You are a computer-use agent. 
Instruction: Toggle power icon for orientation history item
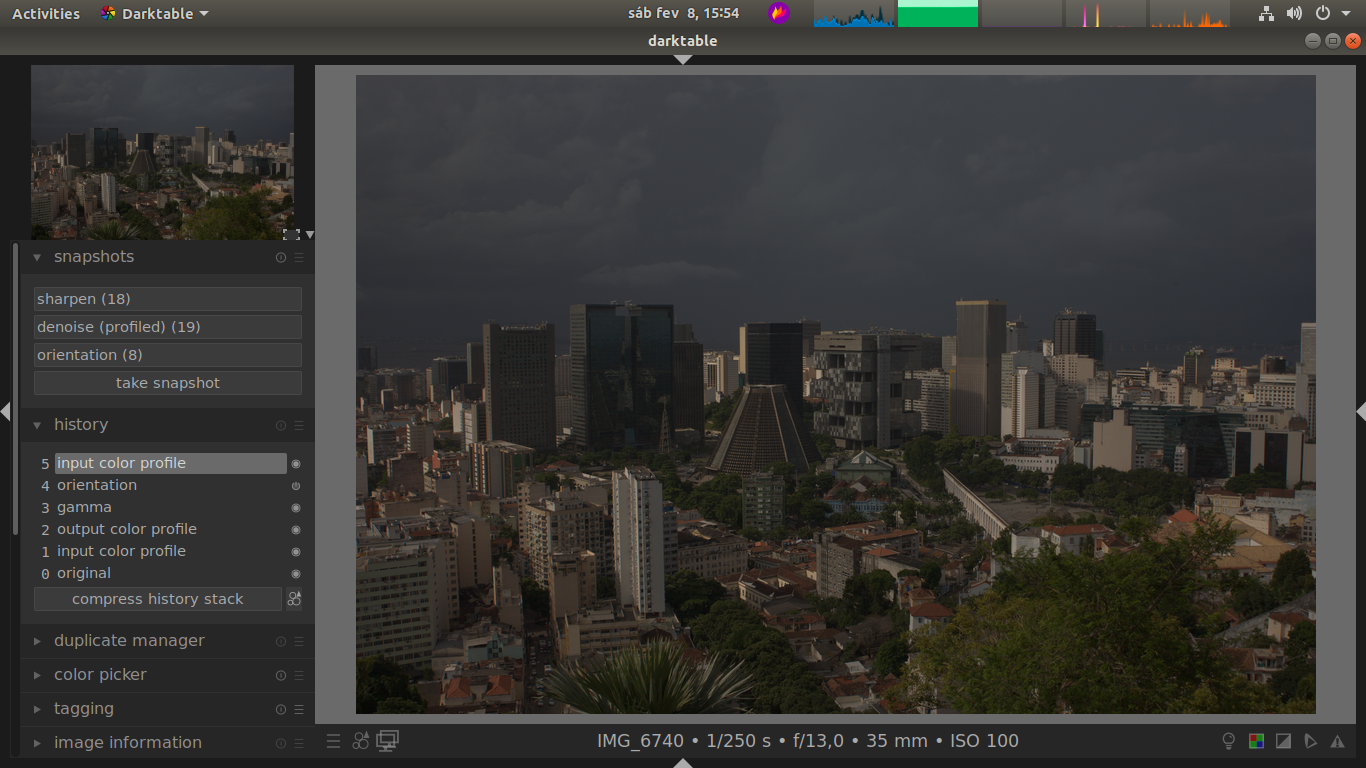click(x=296, y=486)
